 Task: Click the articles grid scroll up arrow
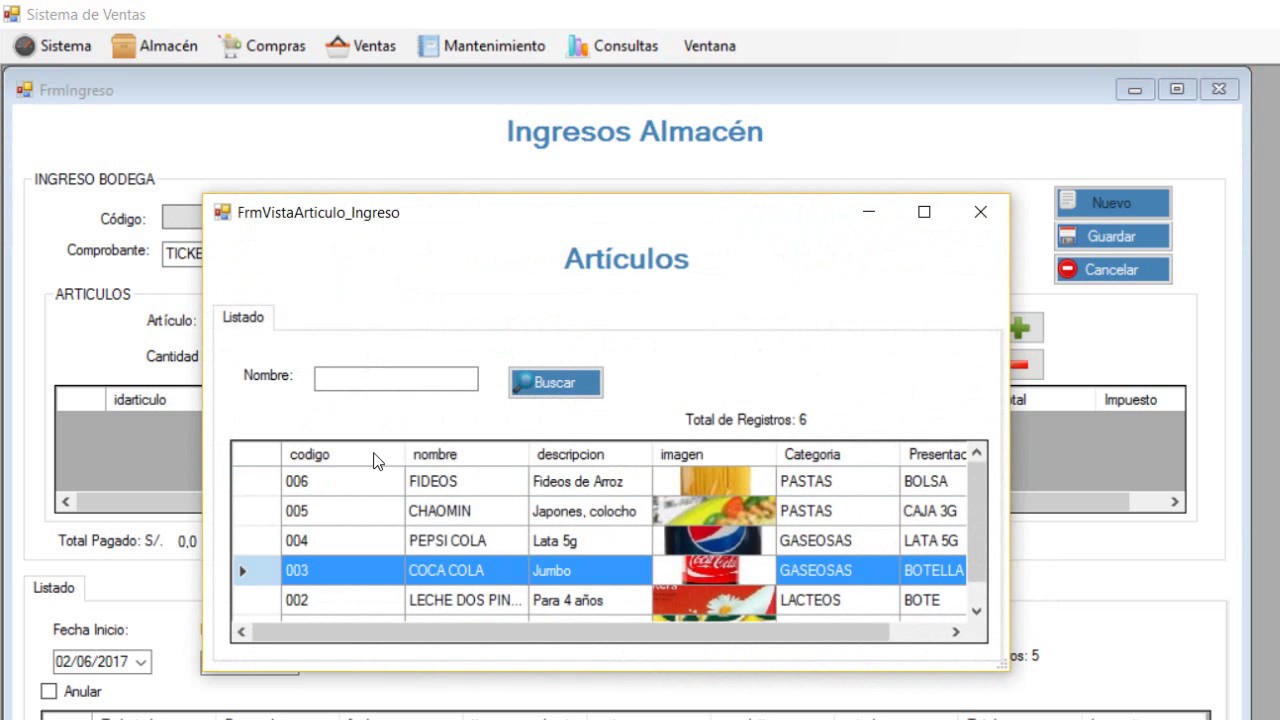point(976,453)
